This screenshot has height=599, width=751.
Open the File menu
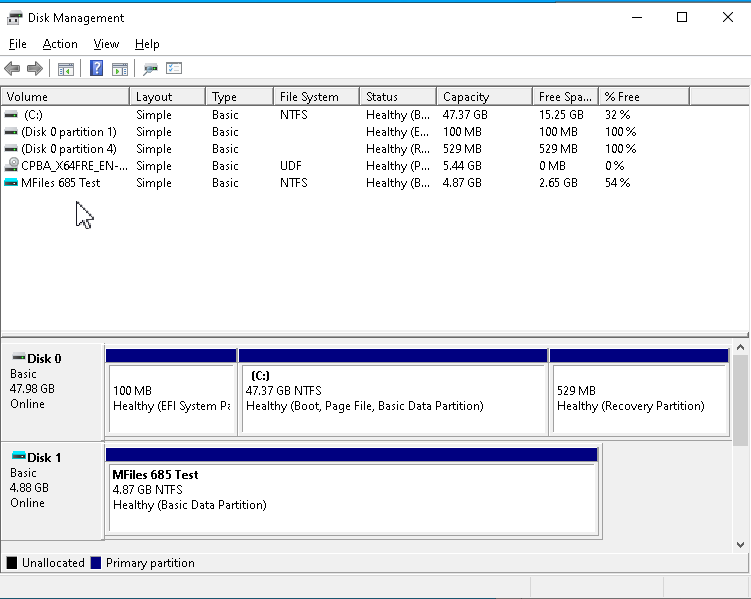click(18, 44)
